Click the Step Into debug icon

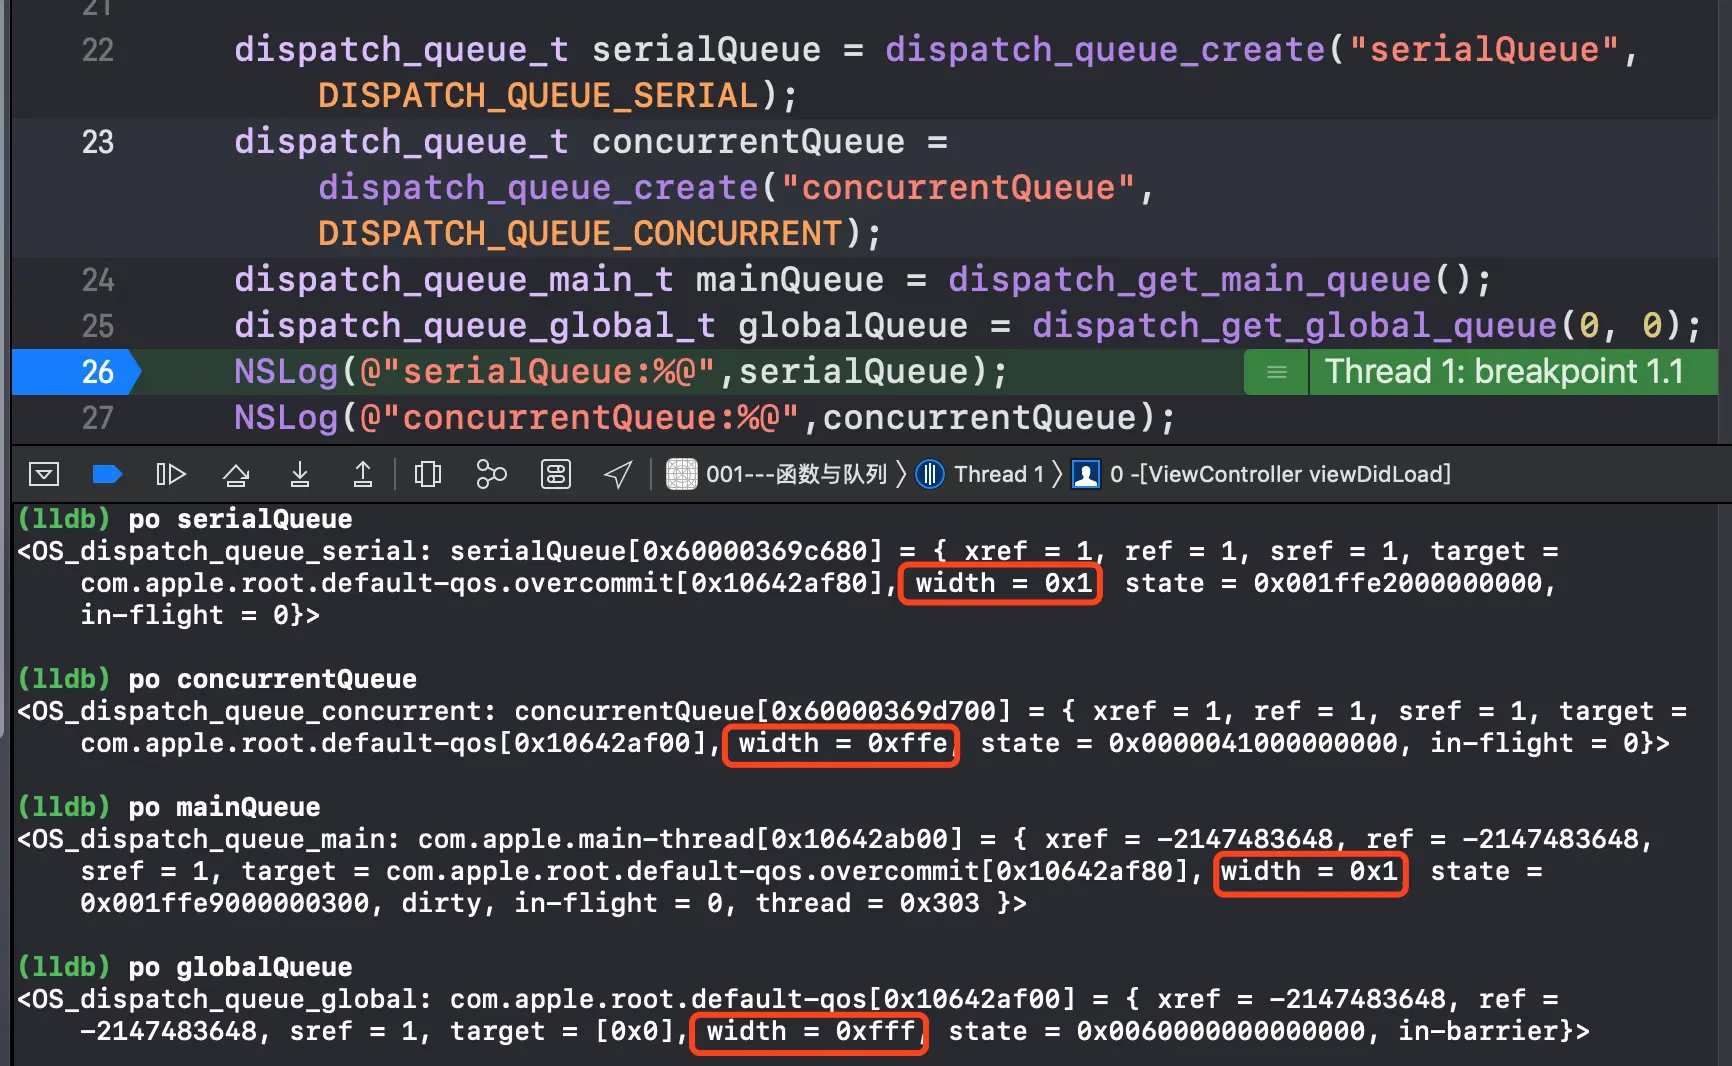click(x=299, y=474)
